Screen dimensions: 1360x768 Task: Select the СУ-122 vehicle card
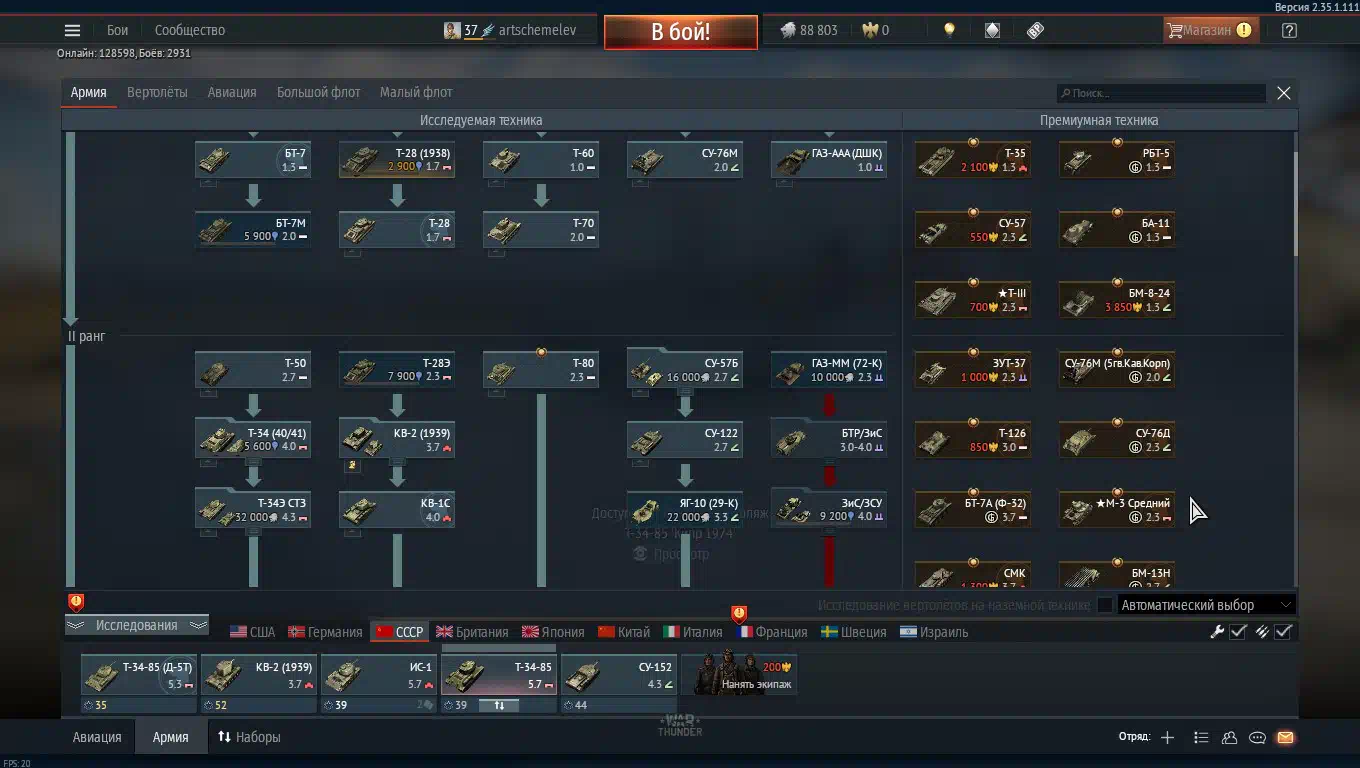(685, 439)
